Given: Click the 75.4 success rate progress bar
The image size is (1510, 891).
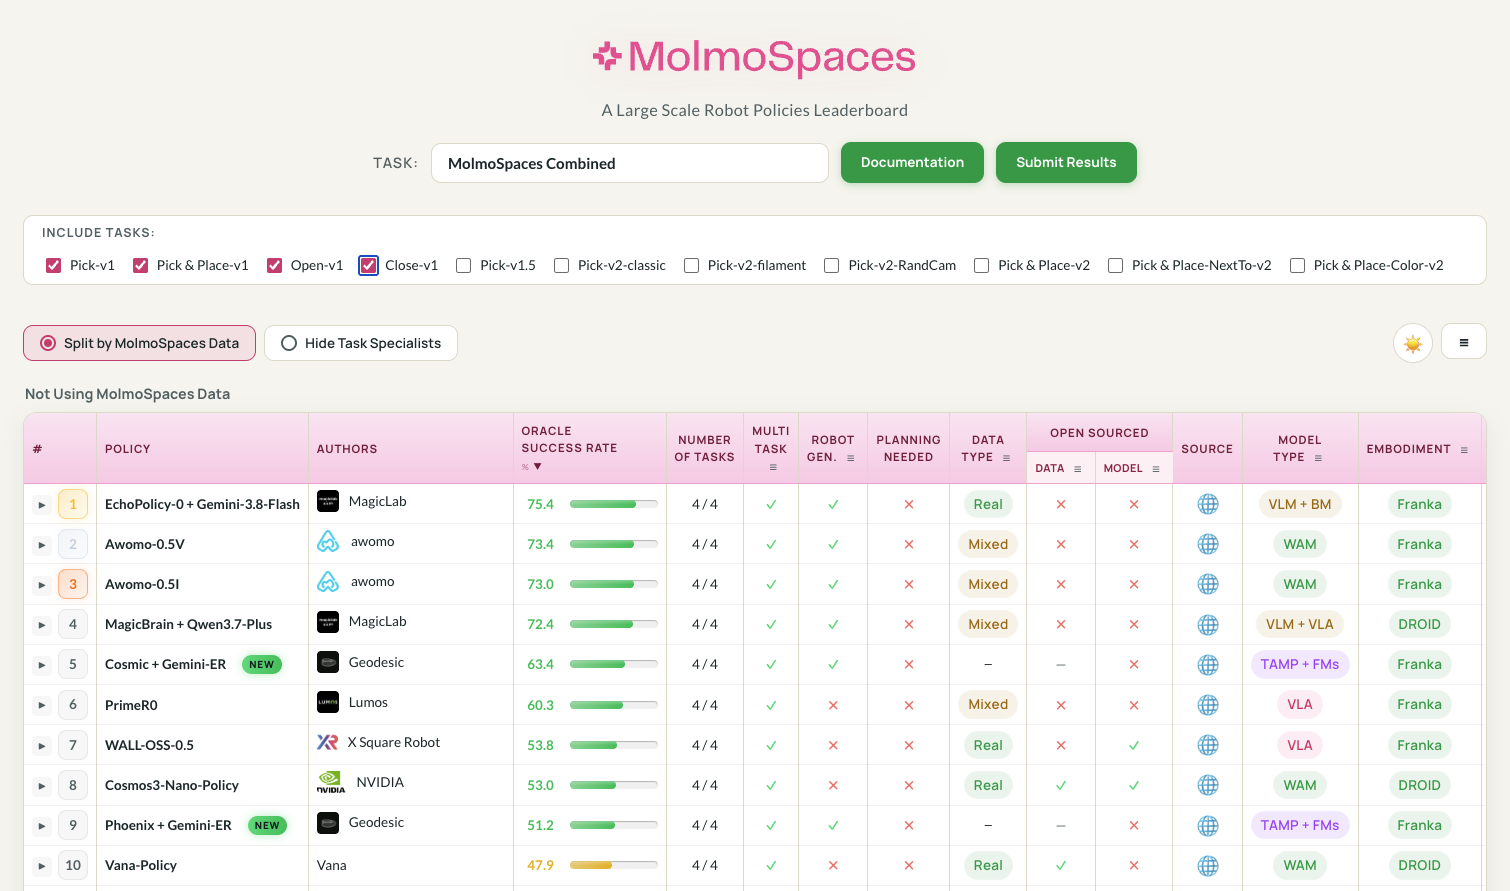Looking at the screenshot, I should pyautogui.click(x=614, y=504).
